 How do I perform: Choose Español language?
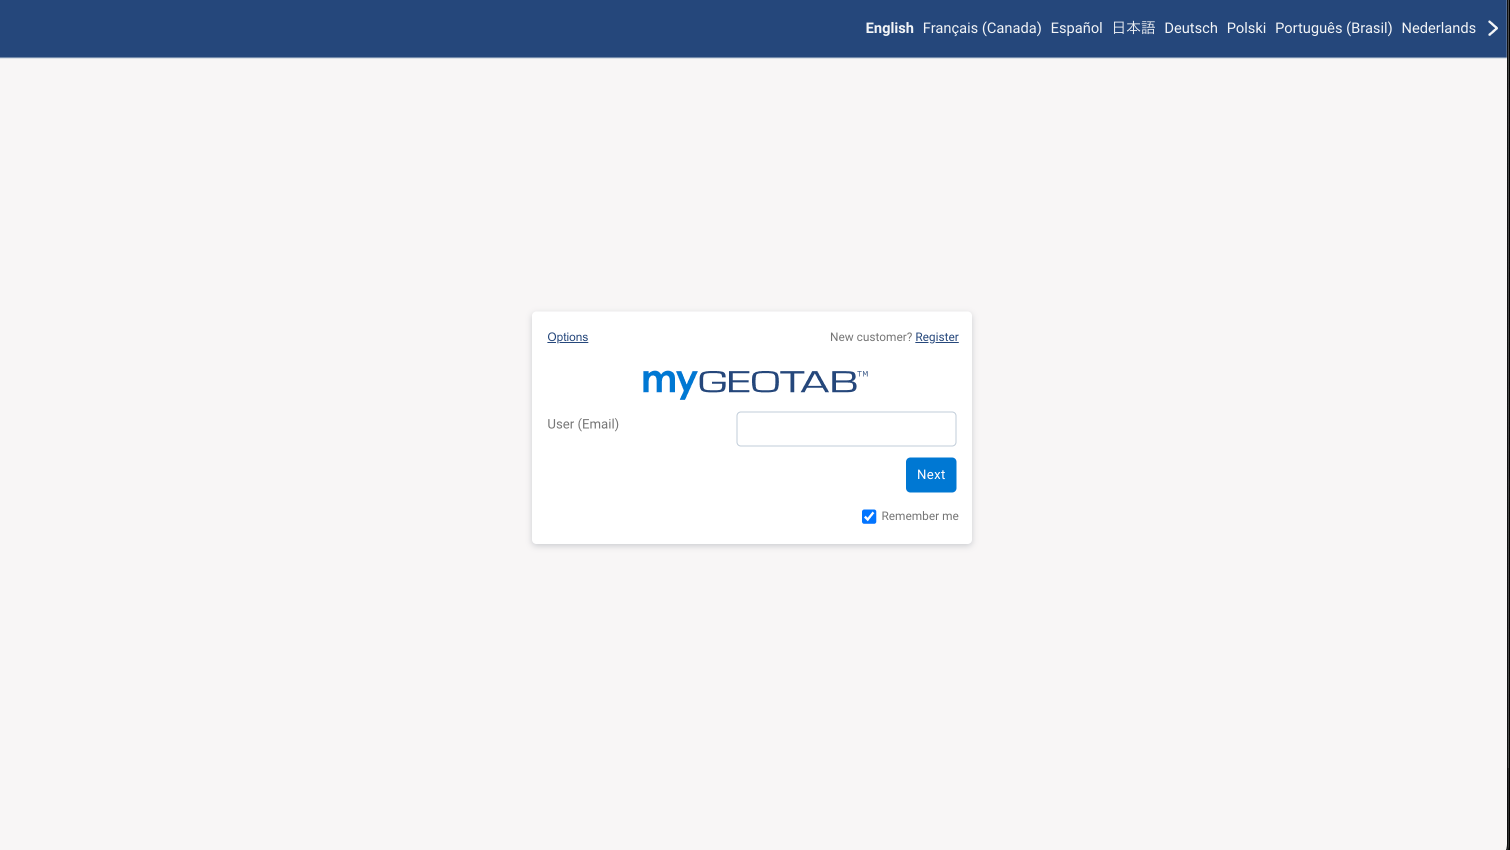[x=1076, y=28]
